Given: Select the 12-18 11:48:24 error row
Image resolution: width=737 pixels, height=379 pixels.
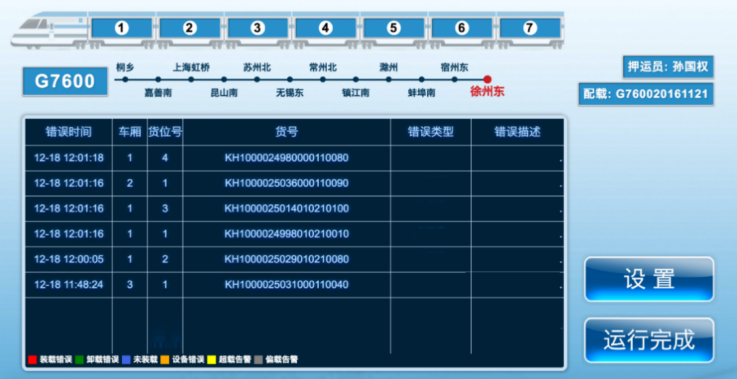Looking at the screenshot, I should click(x=294, y=284).
